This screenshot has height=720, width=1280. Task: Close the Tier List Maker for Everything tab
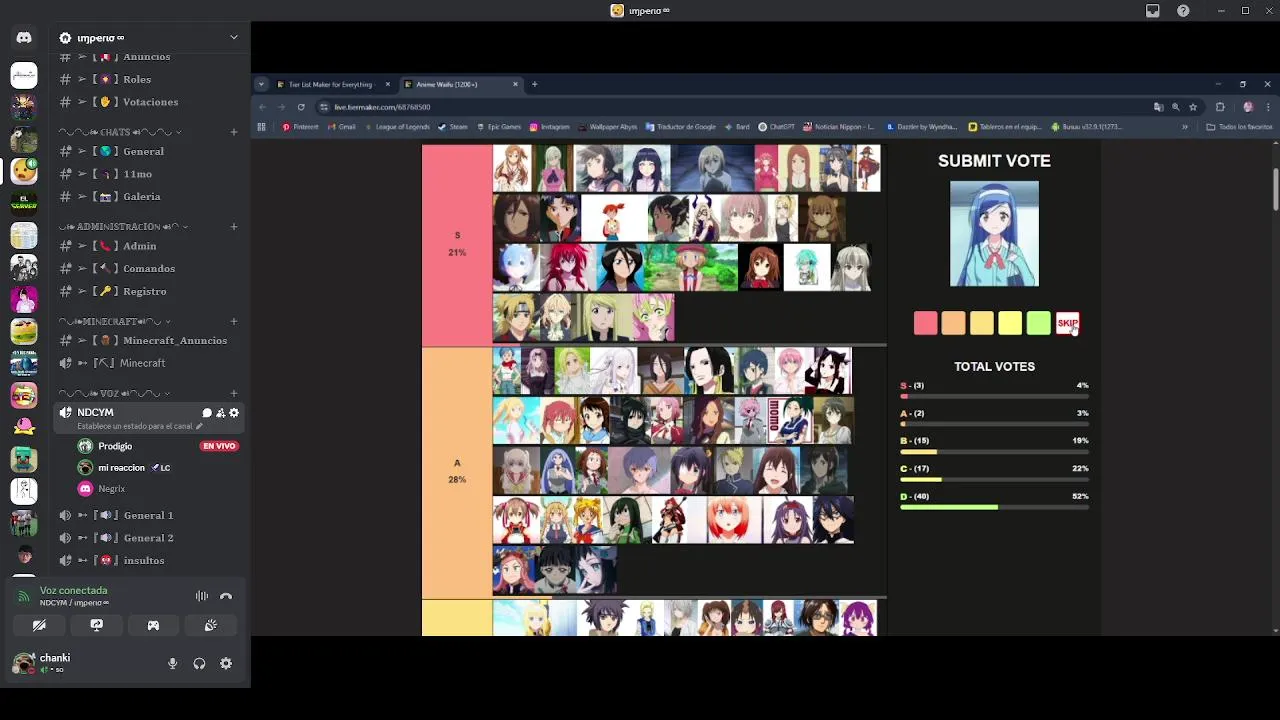(387, 84)
